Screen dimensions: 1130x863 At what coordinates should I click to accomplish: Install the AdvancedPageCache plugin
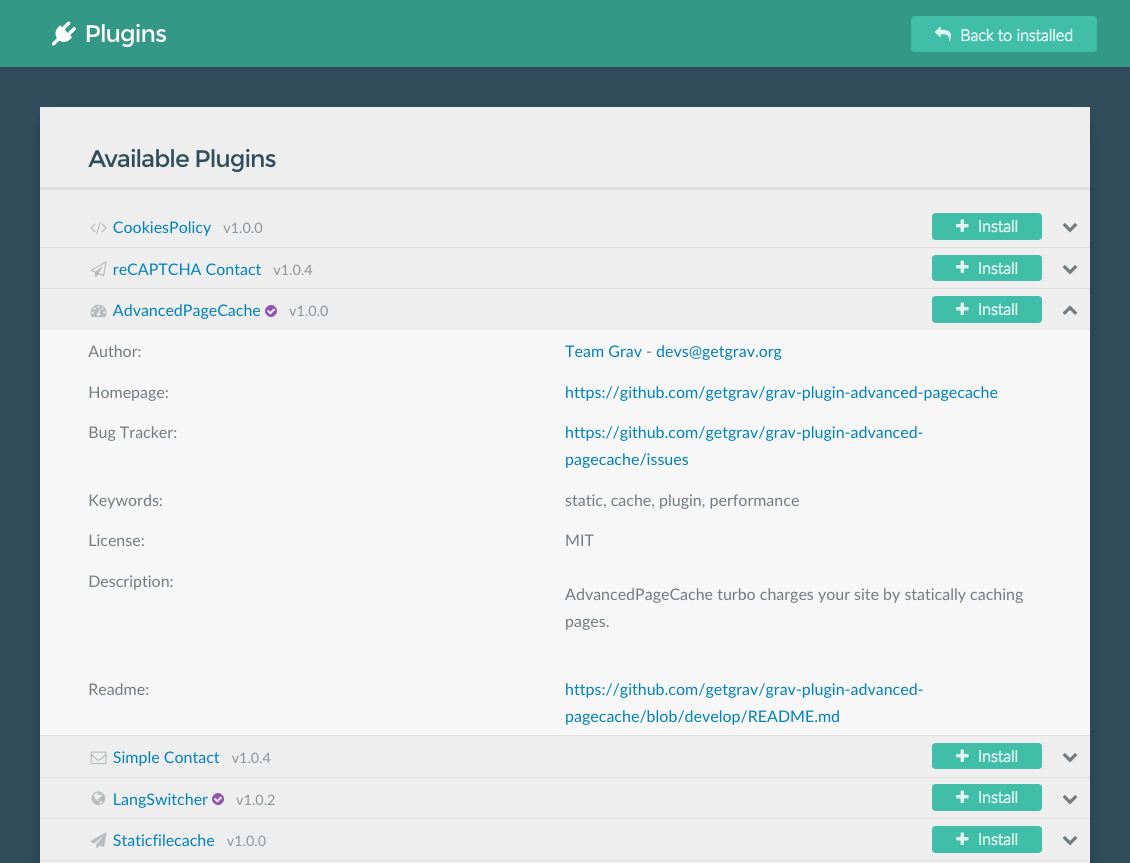(x=987, y=309)
